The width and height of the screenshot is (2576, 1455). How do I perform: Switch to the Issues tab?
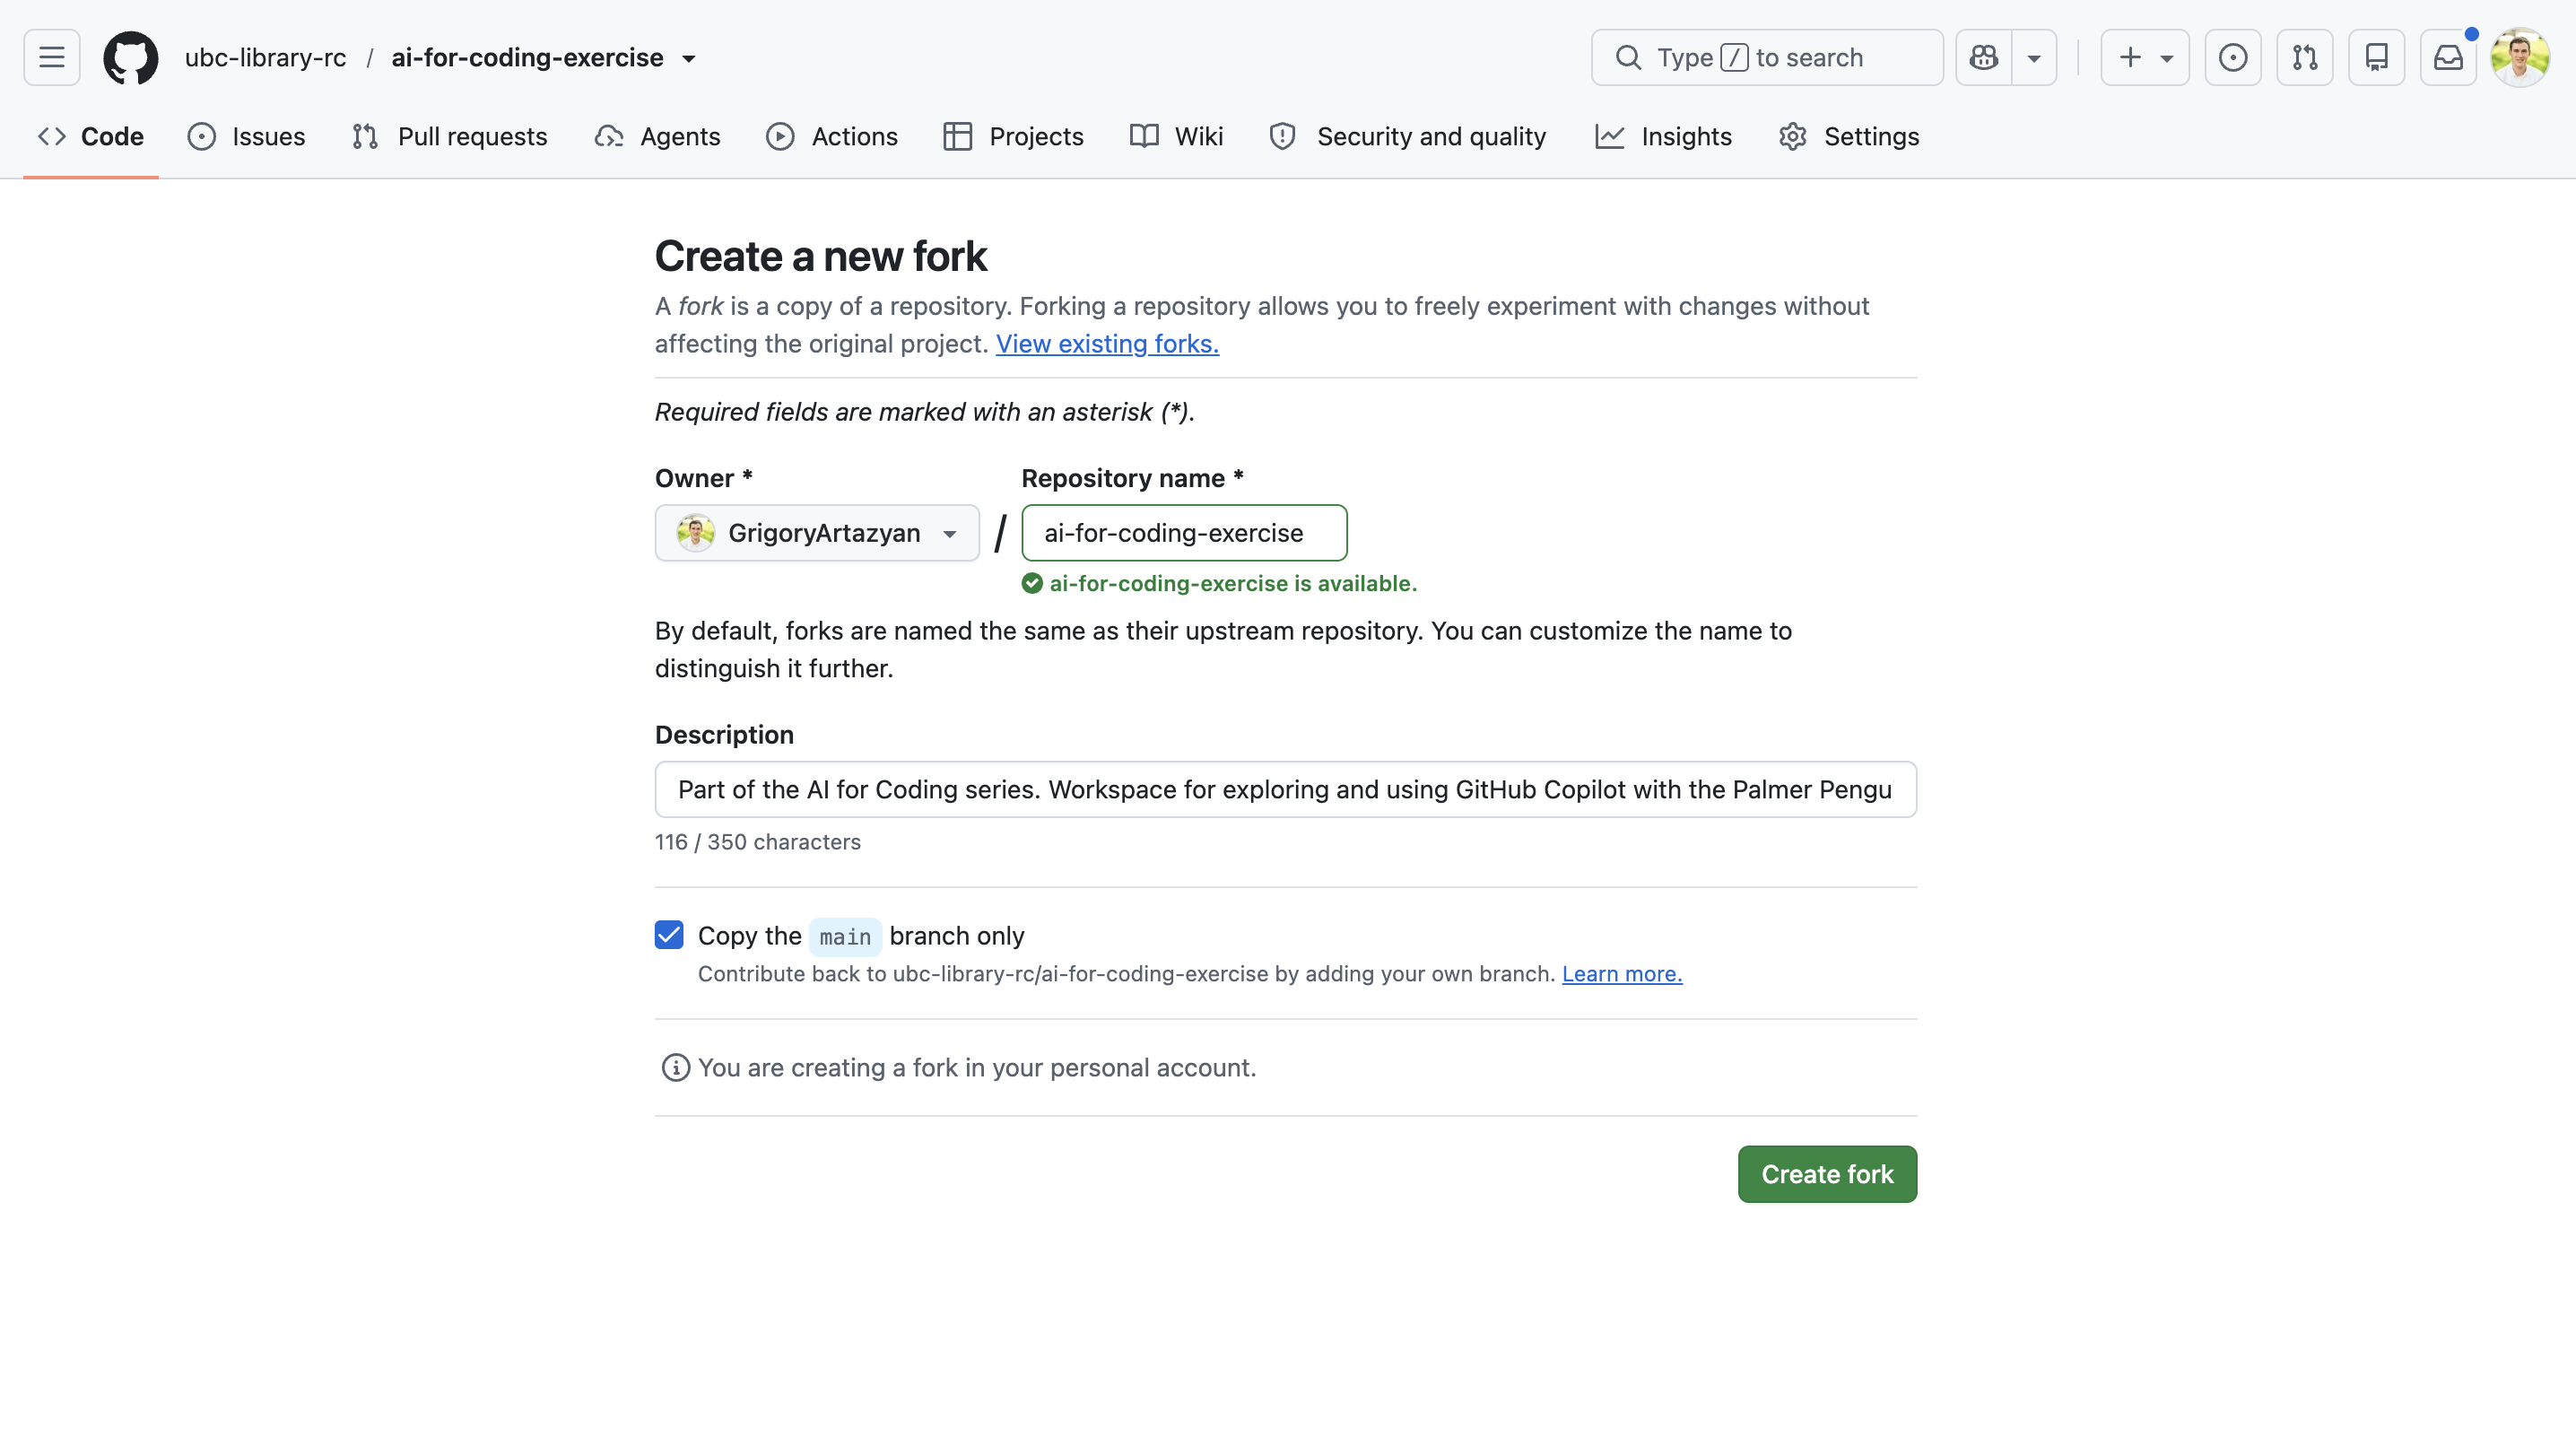coord(246,136)
